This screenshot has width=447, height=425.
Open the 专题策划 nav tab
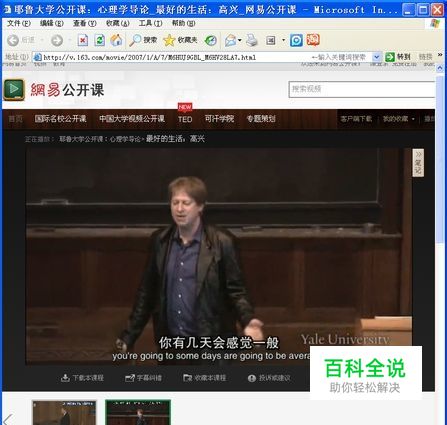261,119
